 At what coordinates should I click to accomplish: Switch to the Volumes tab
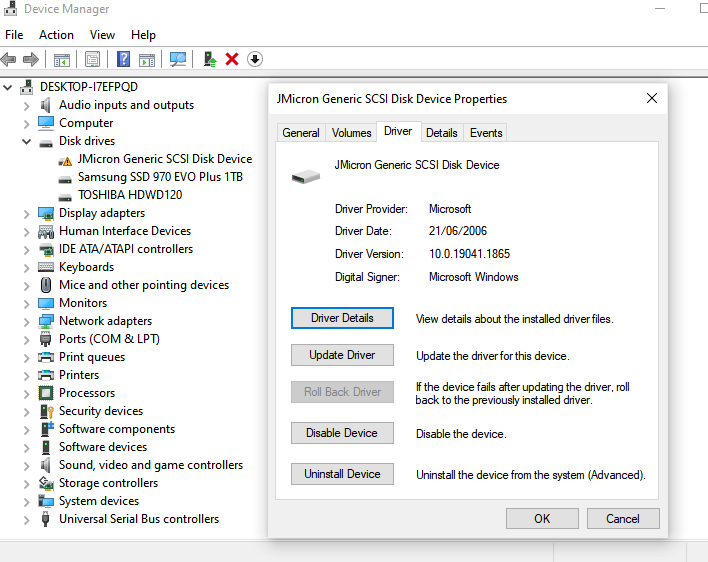pyautogui.click(x=351, y=133)
